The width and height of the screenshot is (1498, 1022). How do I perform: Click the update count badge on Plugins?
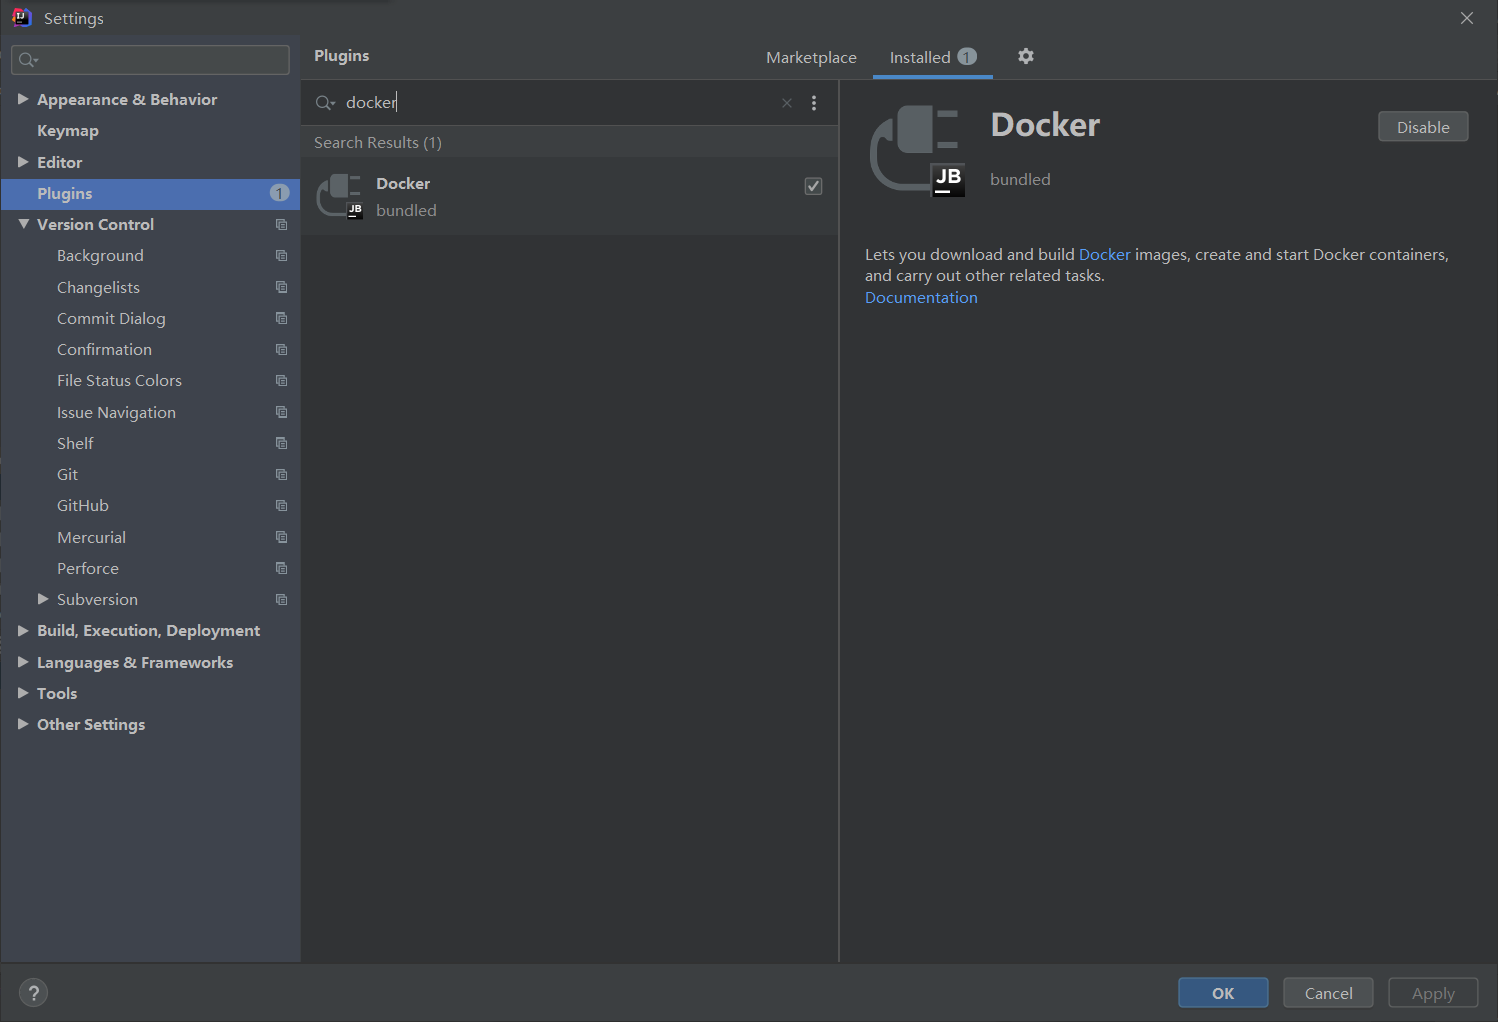(279, 193)
